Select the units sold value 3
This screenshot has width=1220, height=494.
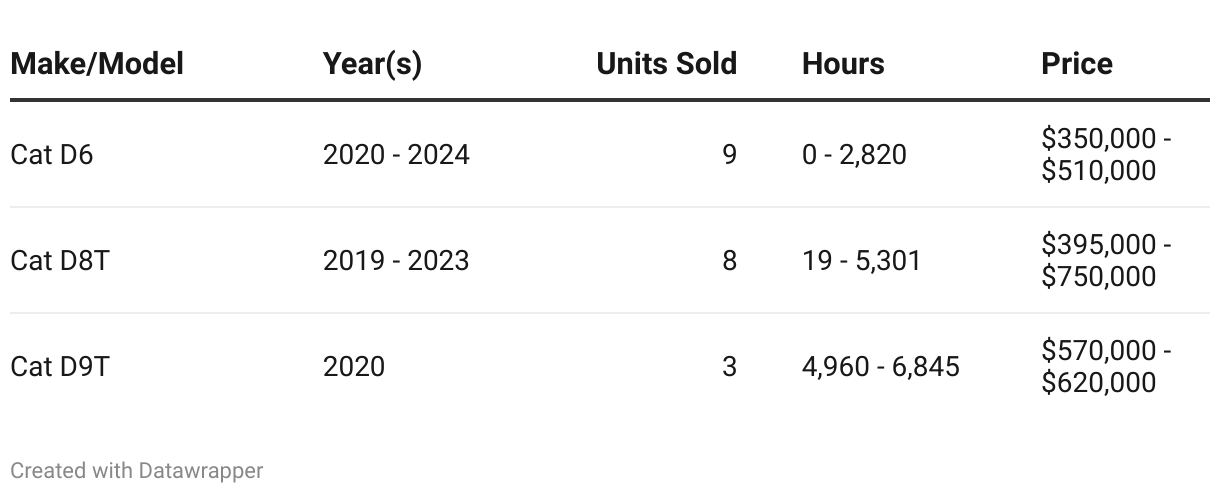click(x=729, y=367)
